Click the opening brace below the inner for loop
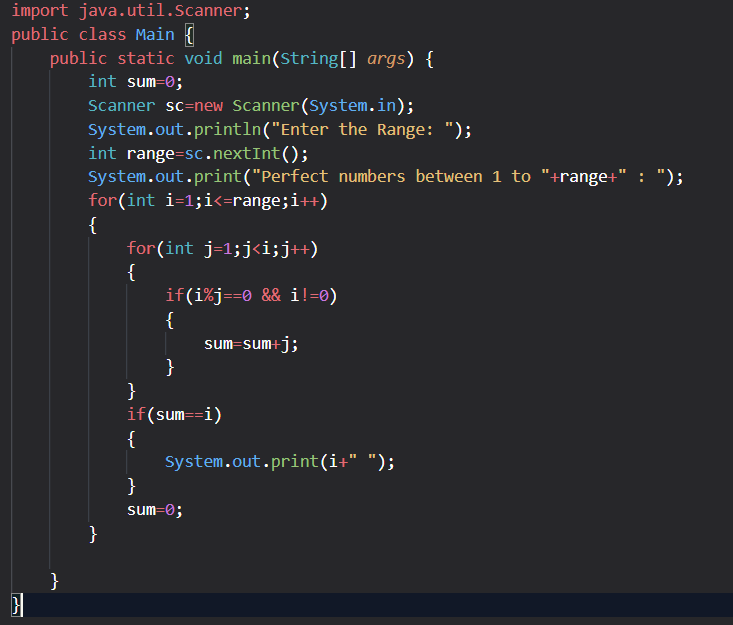733x625 pixels. (x=131, y=273)
